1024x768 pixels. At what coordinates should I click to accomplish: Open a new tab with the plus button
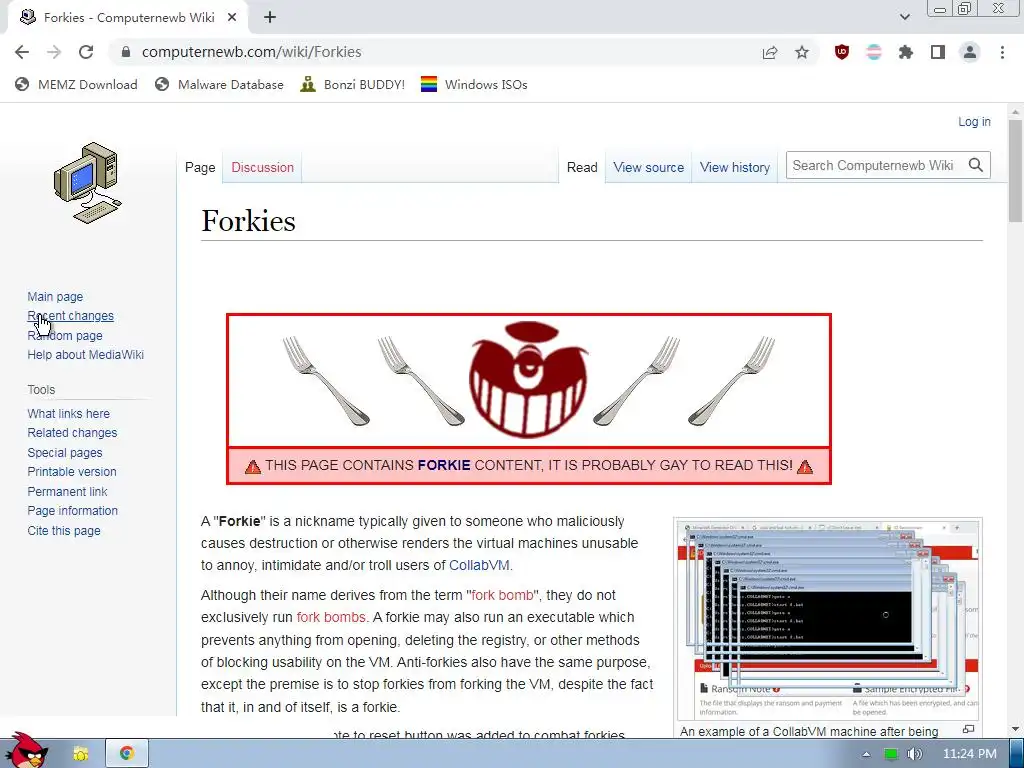270,18
